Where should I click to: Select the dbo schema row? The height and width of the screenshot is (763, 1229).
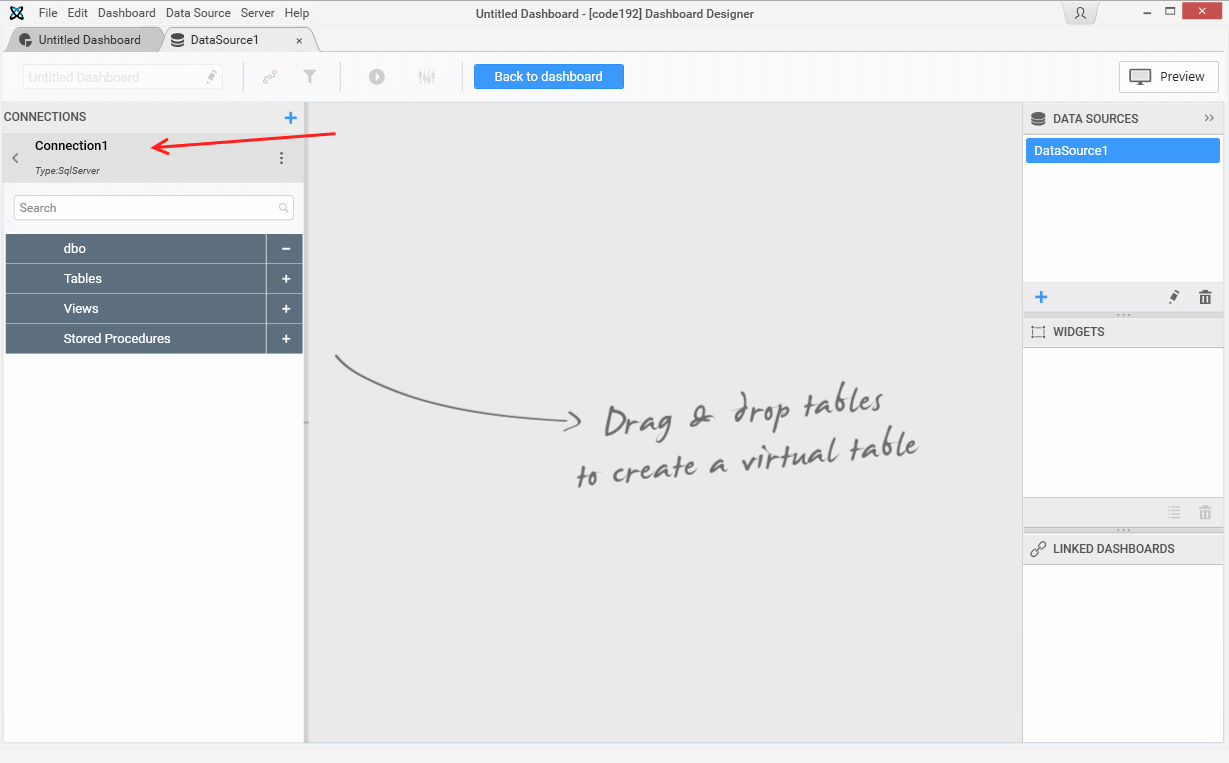(x=136, y=249)
